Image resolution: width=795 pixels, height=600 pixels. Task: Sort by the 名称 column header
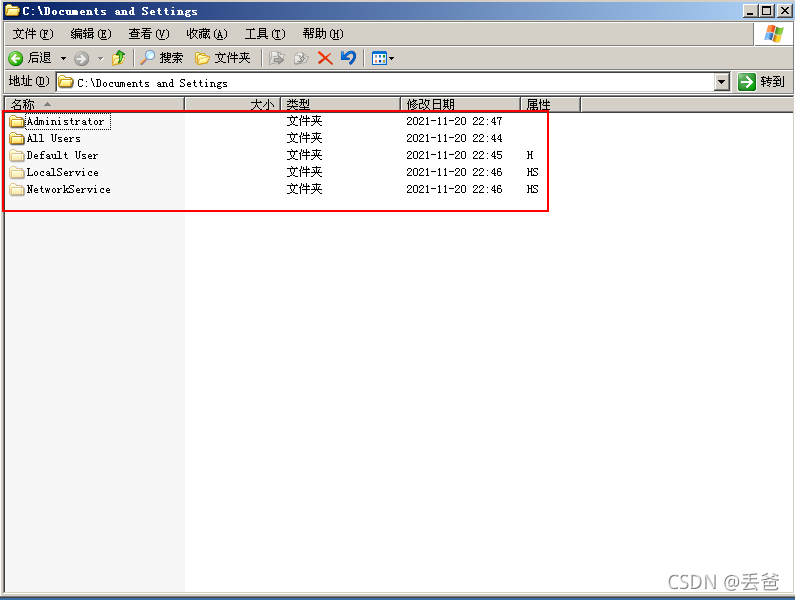[94, 104]
